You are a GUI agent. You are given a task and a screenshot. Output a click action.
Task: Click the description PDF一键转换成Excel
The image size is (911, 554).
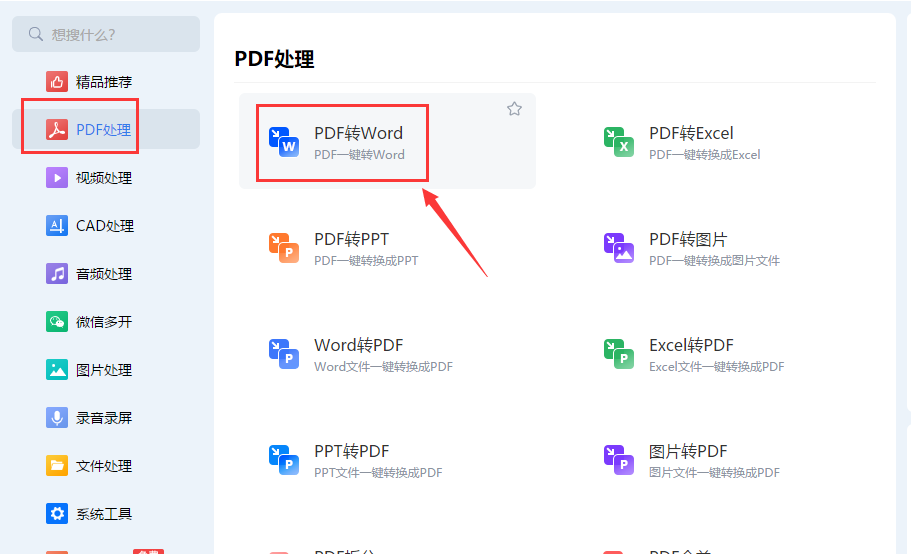705,155
